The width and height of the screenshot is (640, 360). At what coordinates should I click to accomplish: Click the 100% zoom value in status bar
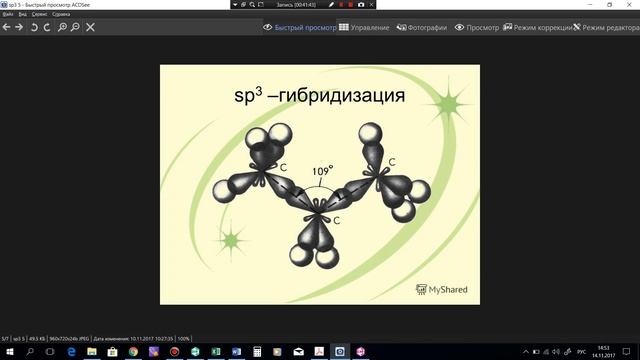[184, 339]
